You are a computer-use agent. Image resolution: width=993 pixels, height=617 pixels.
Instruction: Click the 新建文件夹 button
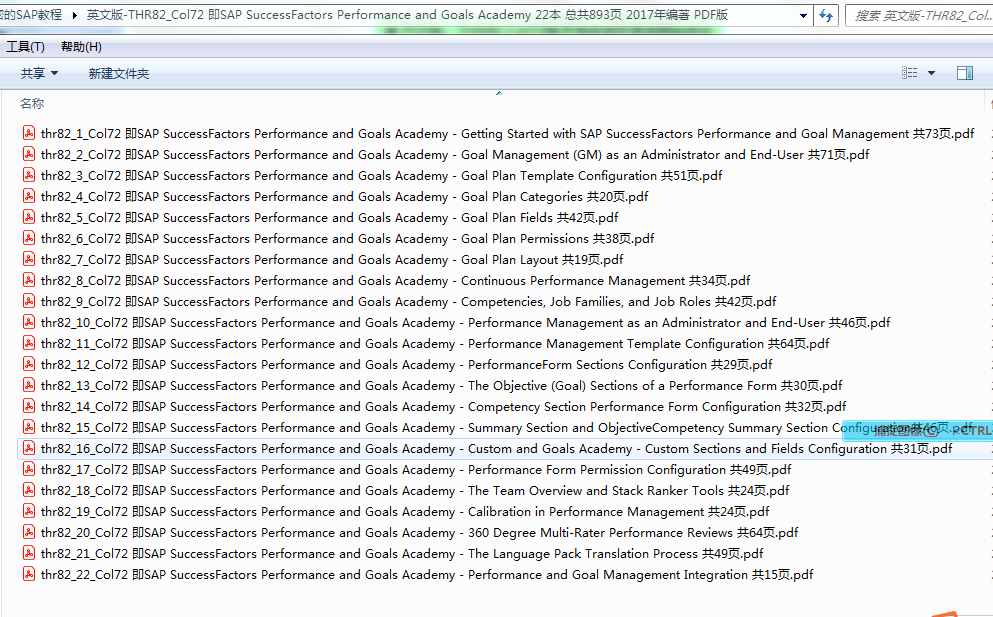pos(118,73)
